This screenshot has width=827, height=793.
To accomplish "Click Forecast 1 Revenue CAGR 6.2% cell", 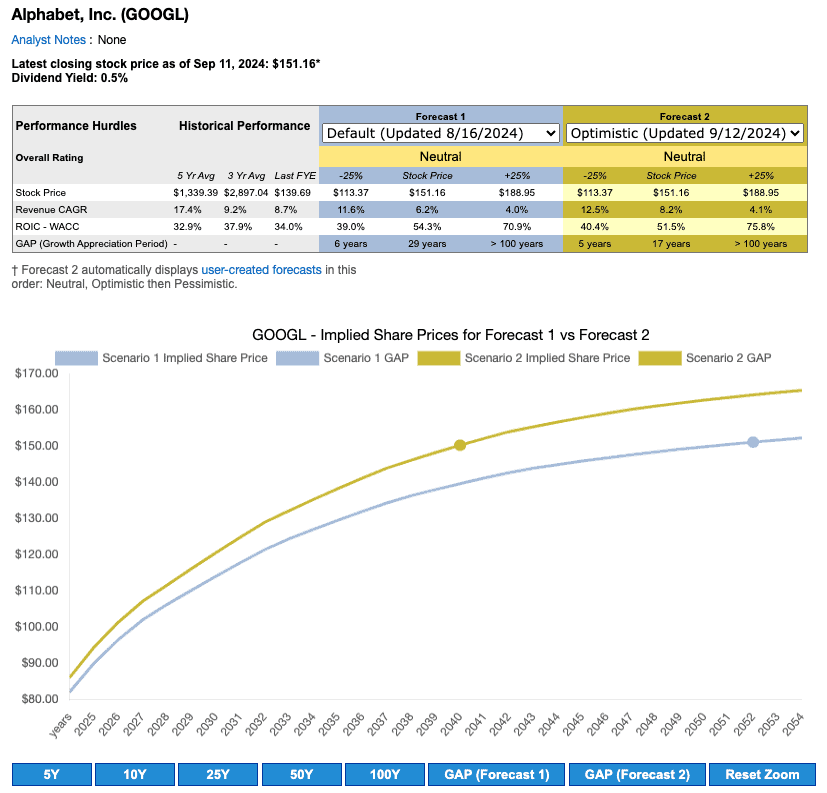I will 427,209.
